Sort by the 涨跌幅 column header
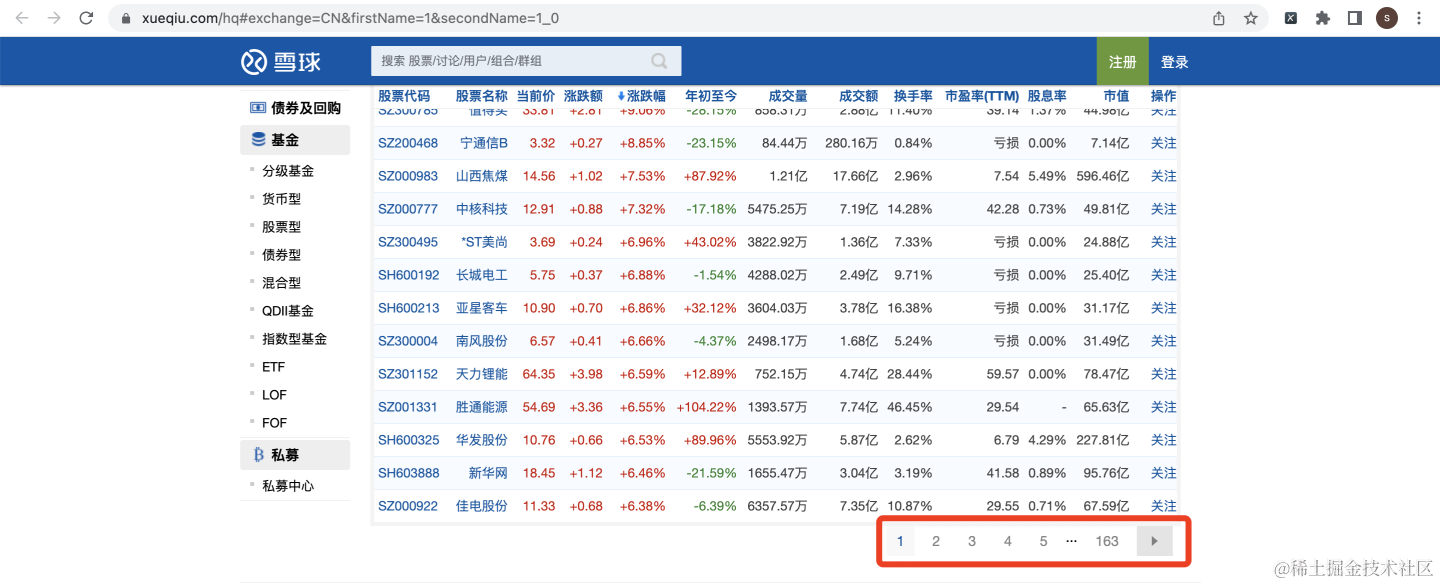 click(641, 96)
